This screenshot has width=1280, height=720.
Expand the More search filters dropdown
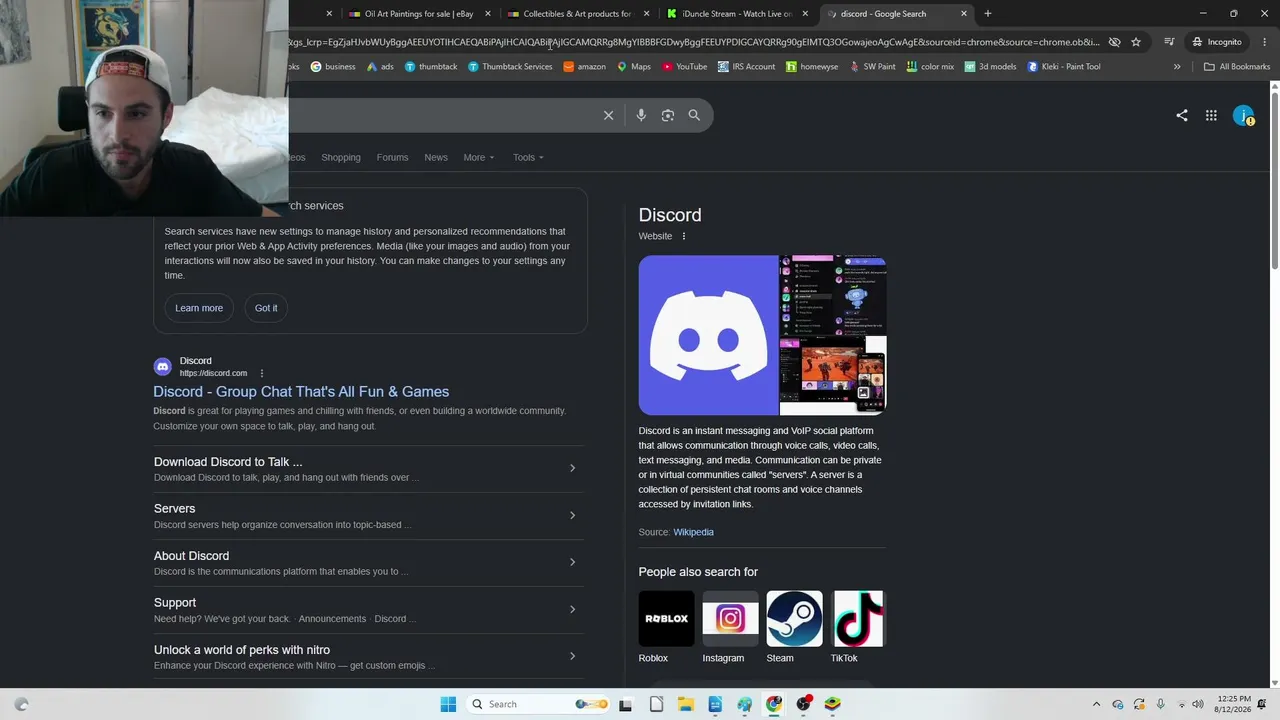tap(479, 157)
